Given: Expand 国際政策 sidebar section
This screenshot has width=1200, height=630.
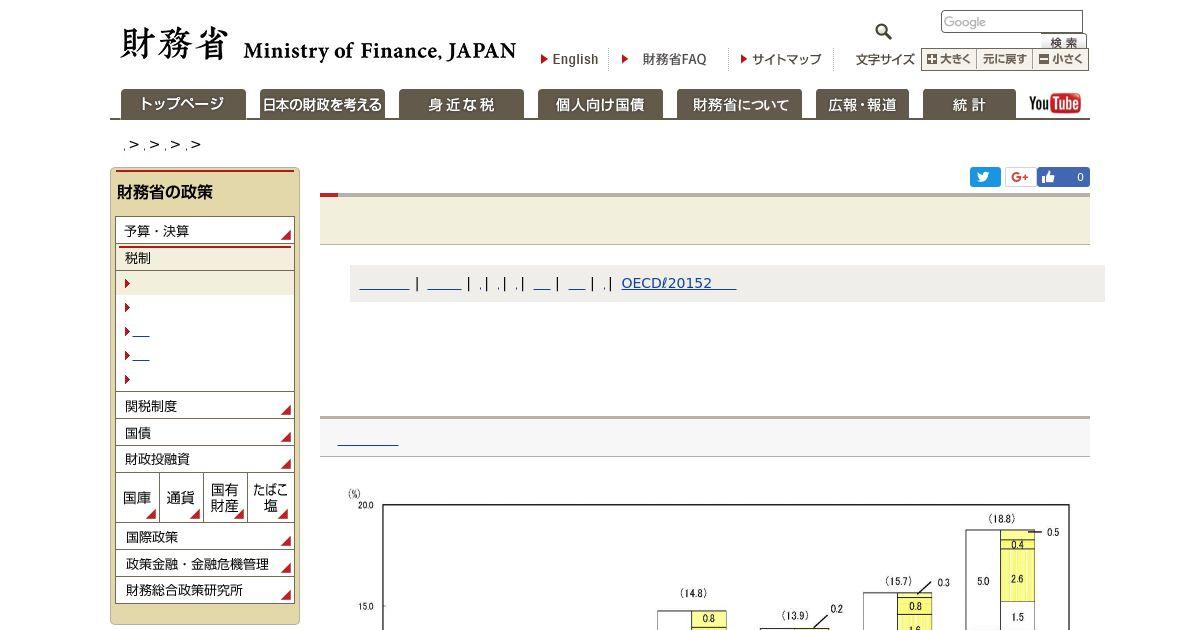Looking at the screenshot, I should click(x=205, y=537).
